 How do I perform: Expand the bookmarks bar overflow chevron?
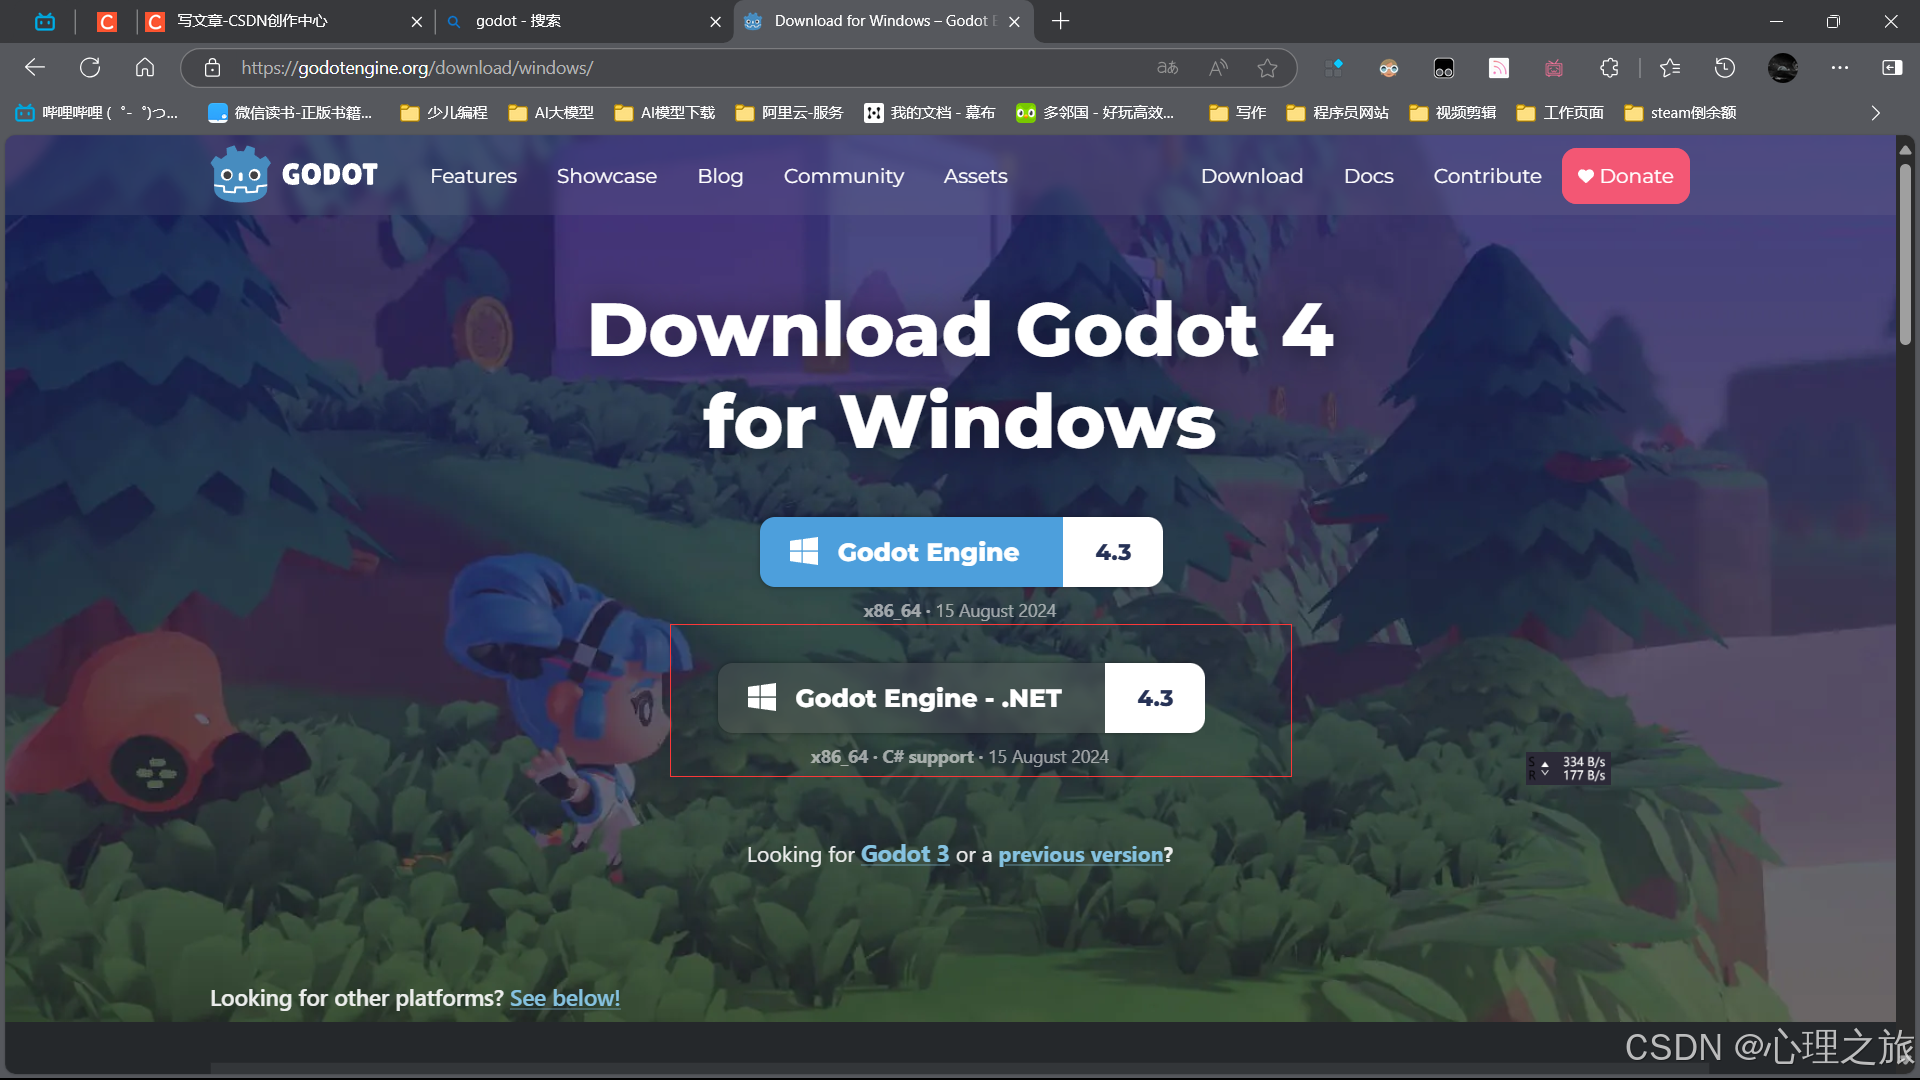1877,113
